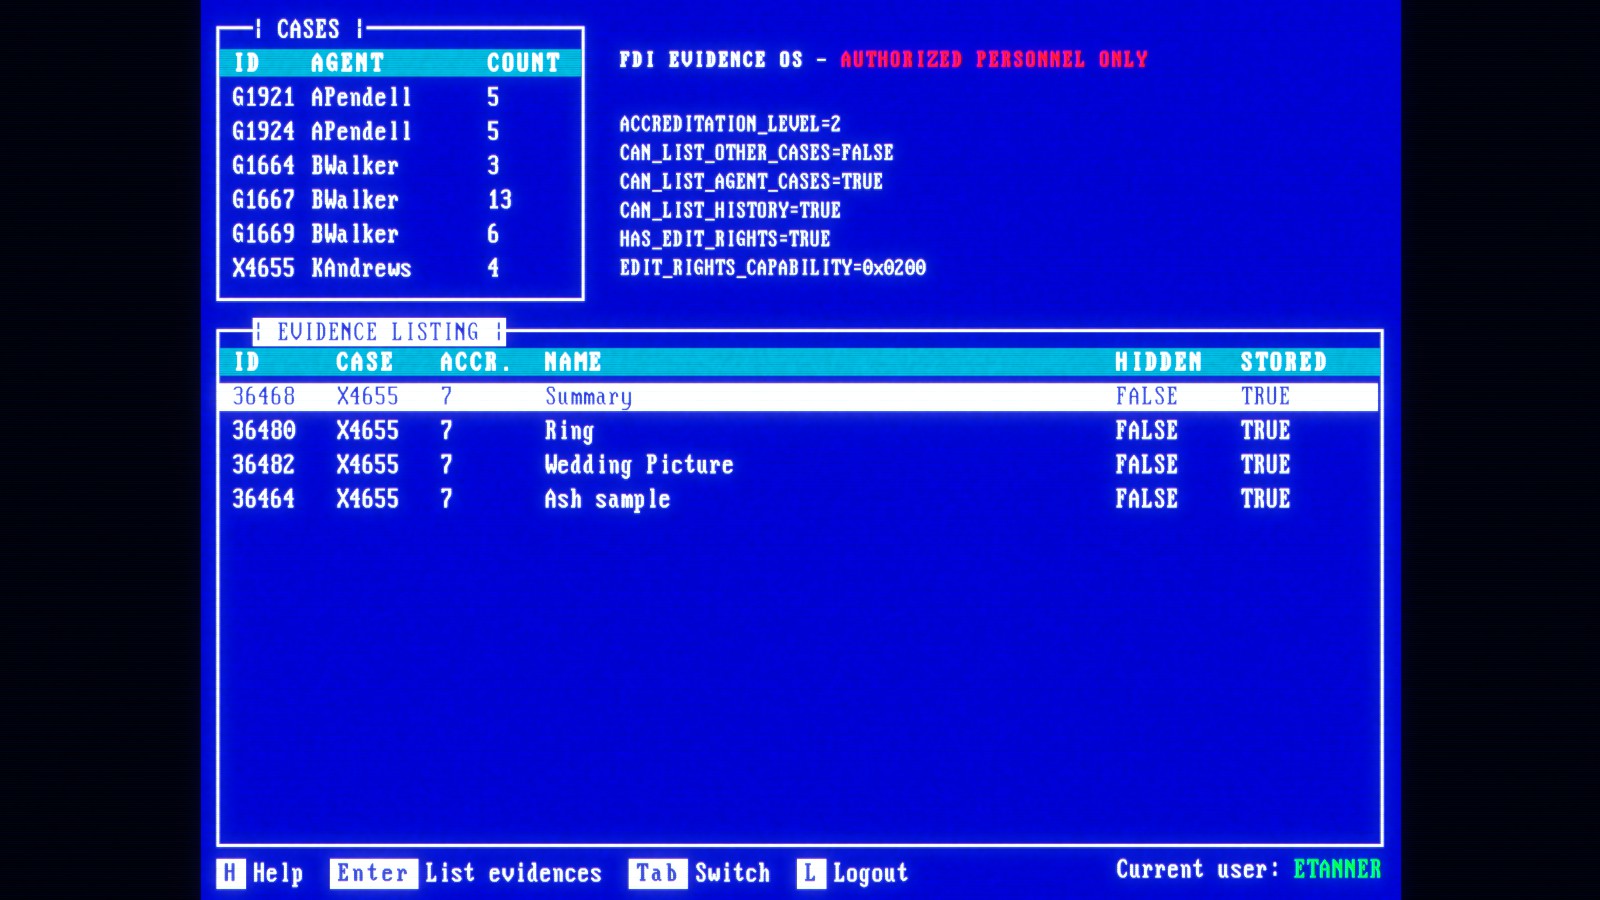This screenshot has height=900, width=1600.
Task: Open Help with the H key button
Action: click(231, 872)
